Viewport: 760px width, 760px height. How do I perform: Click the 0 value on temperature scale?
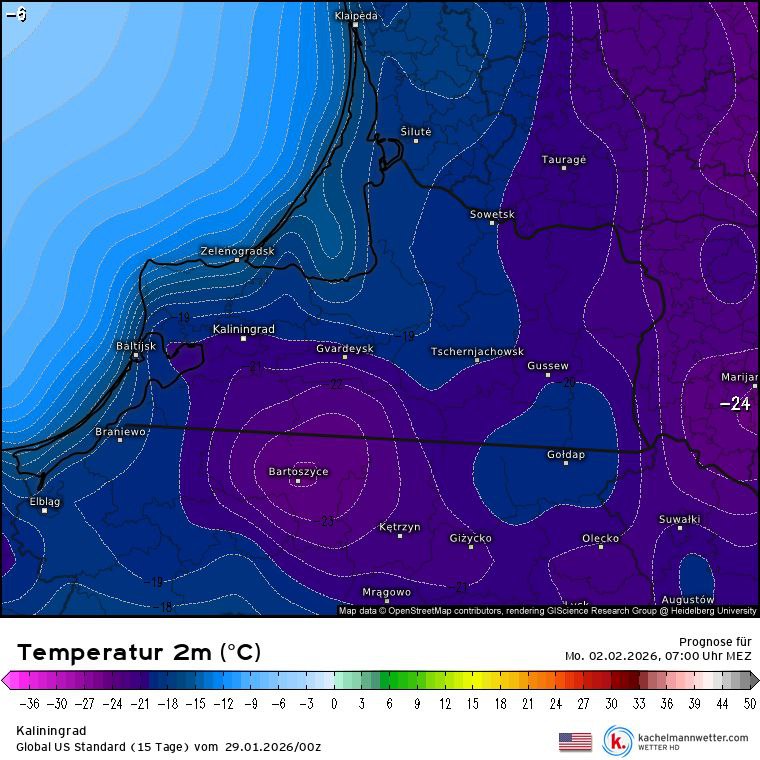point(334,703)
